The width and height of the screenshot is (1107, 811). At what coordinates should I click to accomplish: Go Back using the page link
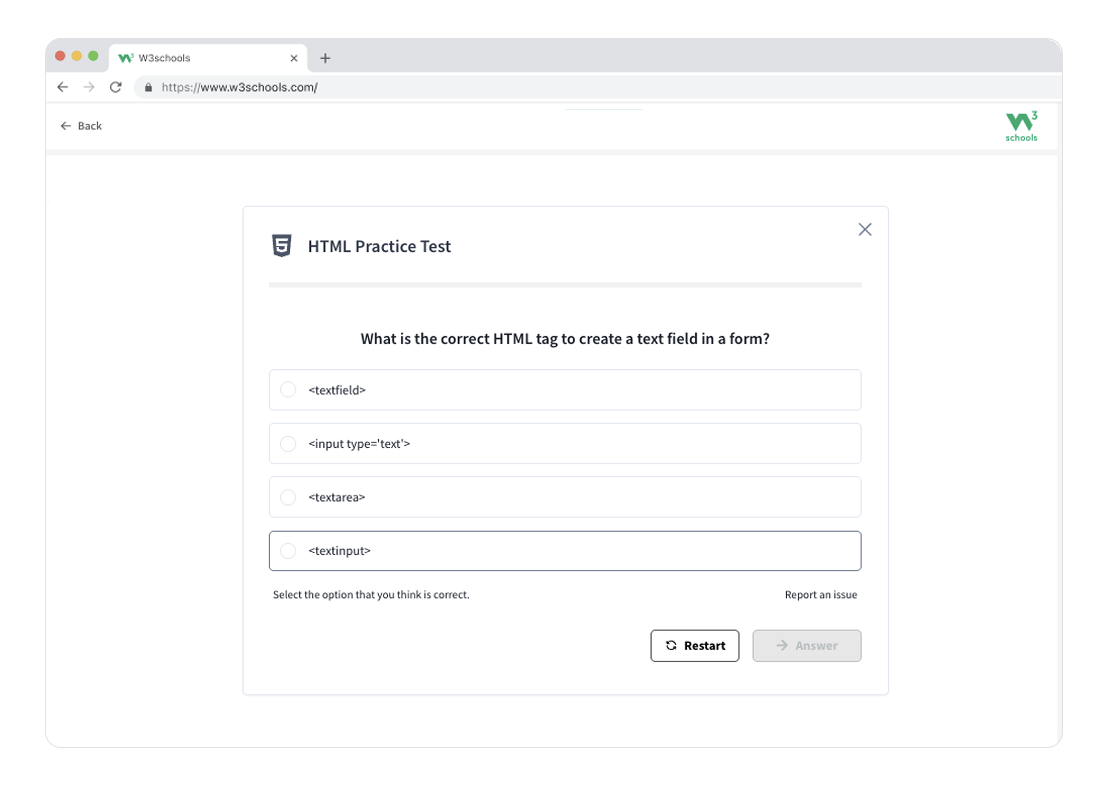tap(81, 126)
